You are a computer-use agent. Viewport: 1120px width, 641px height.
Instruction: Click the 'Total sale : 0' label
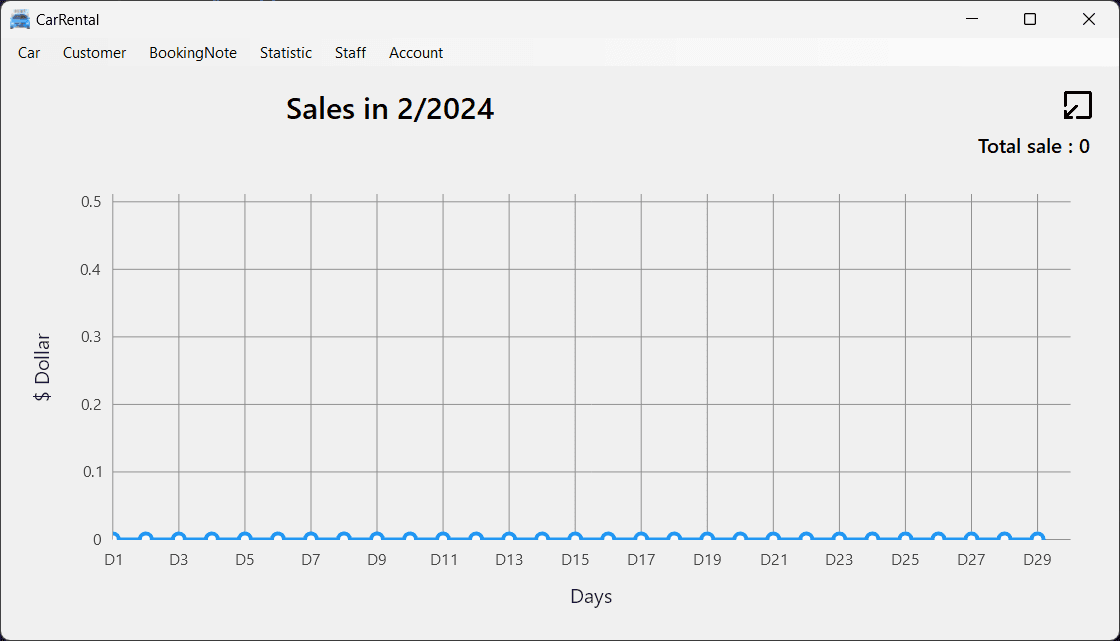(1033, 146)
